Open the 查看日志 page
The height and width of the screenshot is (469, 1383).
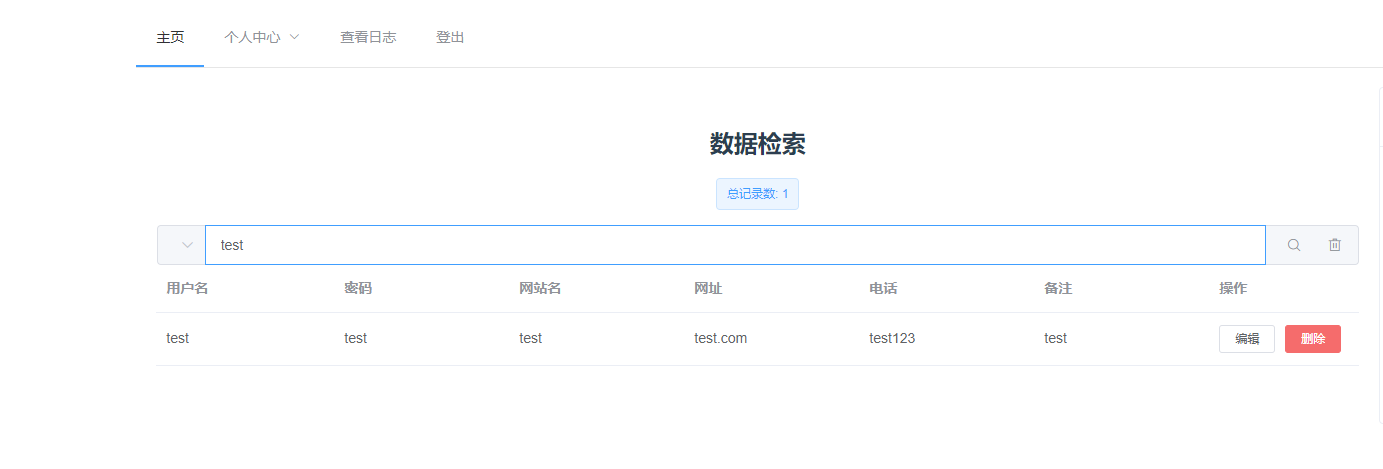tap(368, 37)
